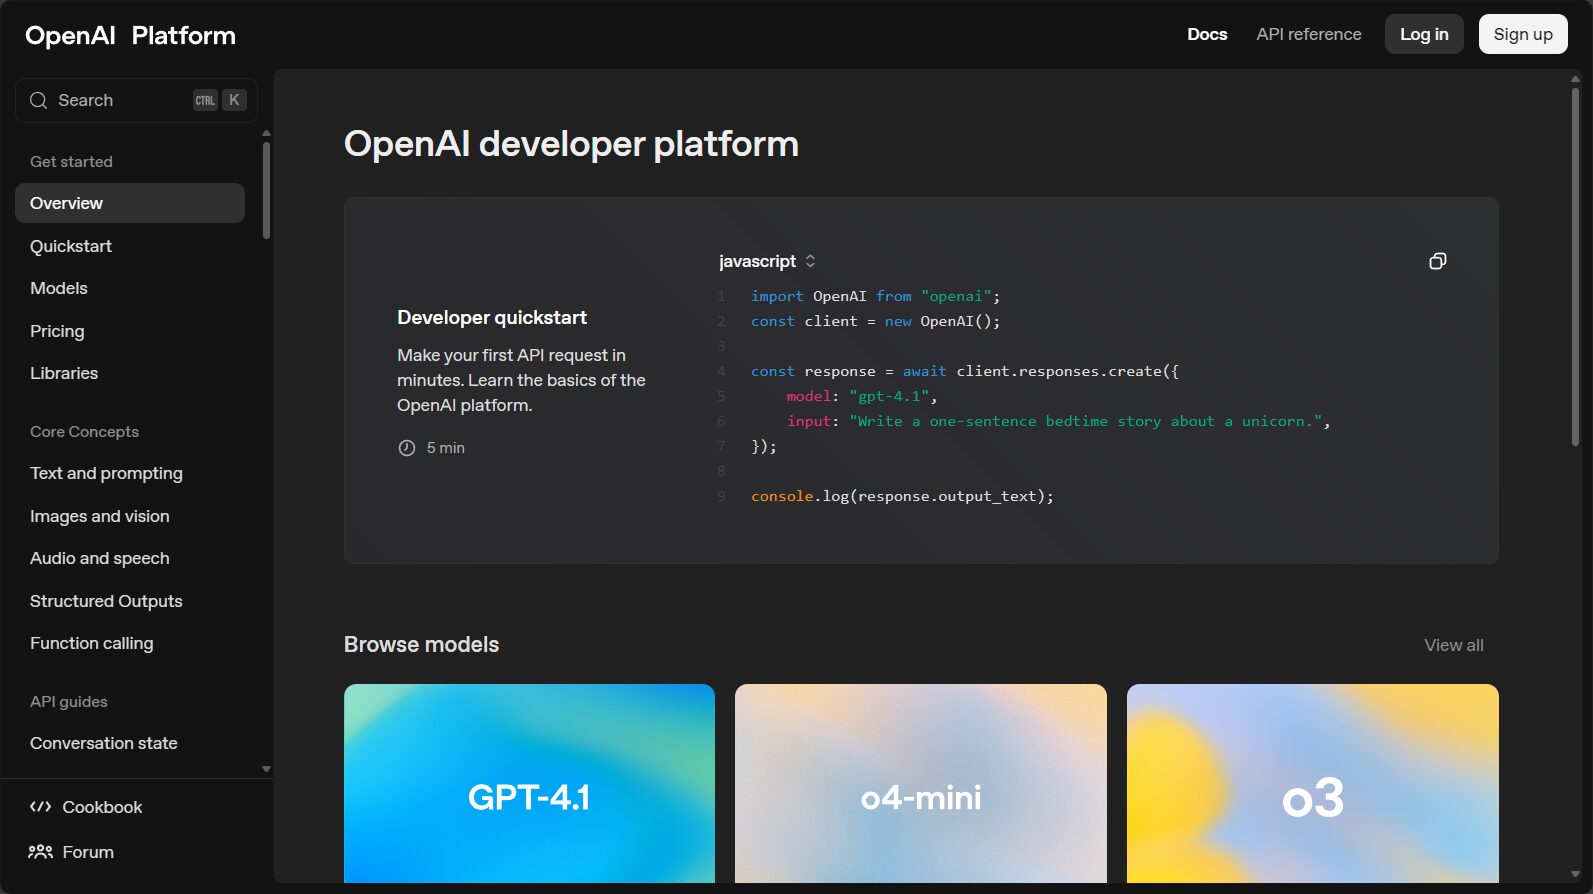Open the API reference tab
This screenshot has width=1593, height=894.
(1309, 34)
